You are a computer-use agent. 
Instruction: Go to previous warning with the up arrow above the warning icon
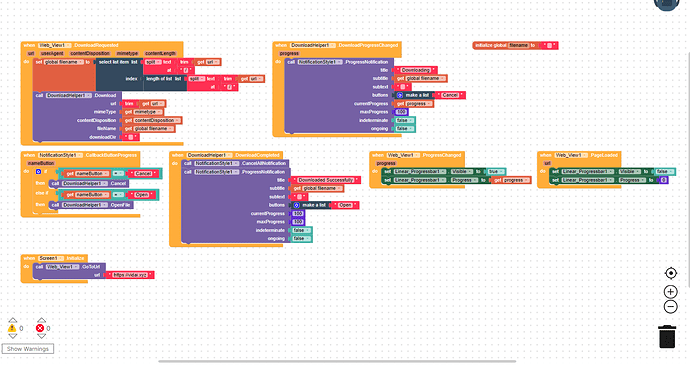tap(12, 320)
